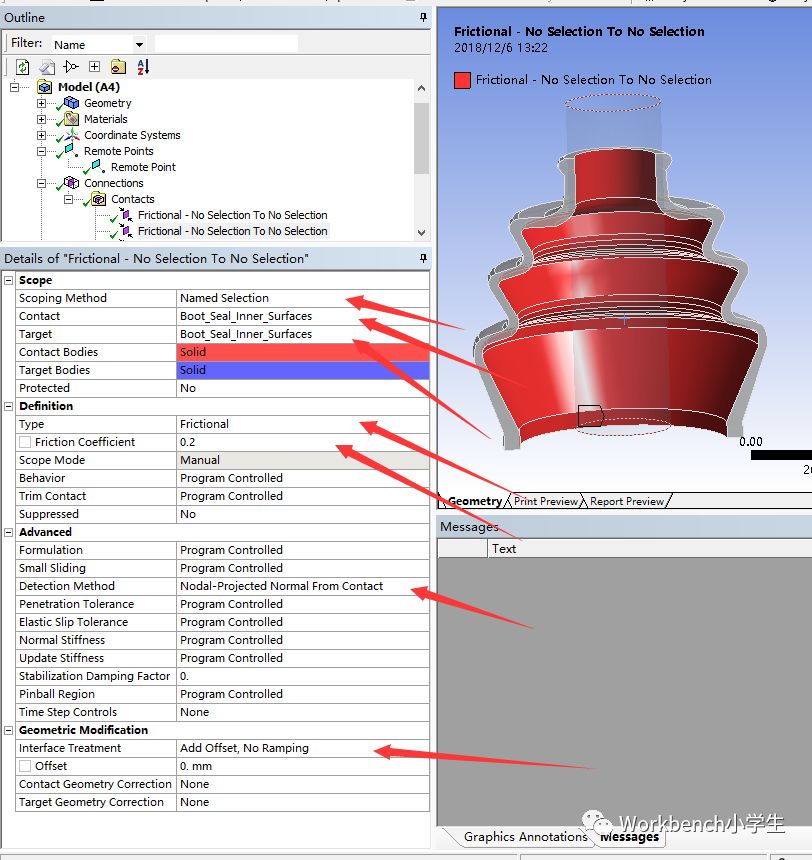Toggle the Offset parameter checkbox
This screenshot has width=812, height=860.
[x=25, y=766]
